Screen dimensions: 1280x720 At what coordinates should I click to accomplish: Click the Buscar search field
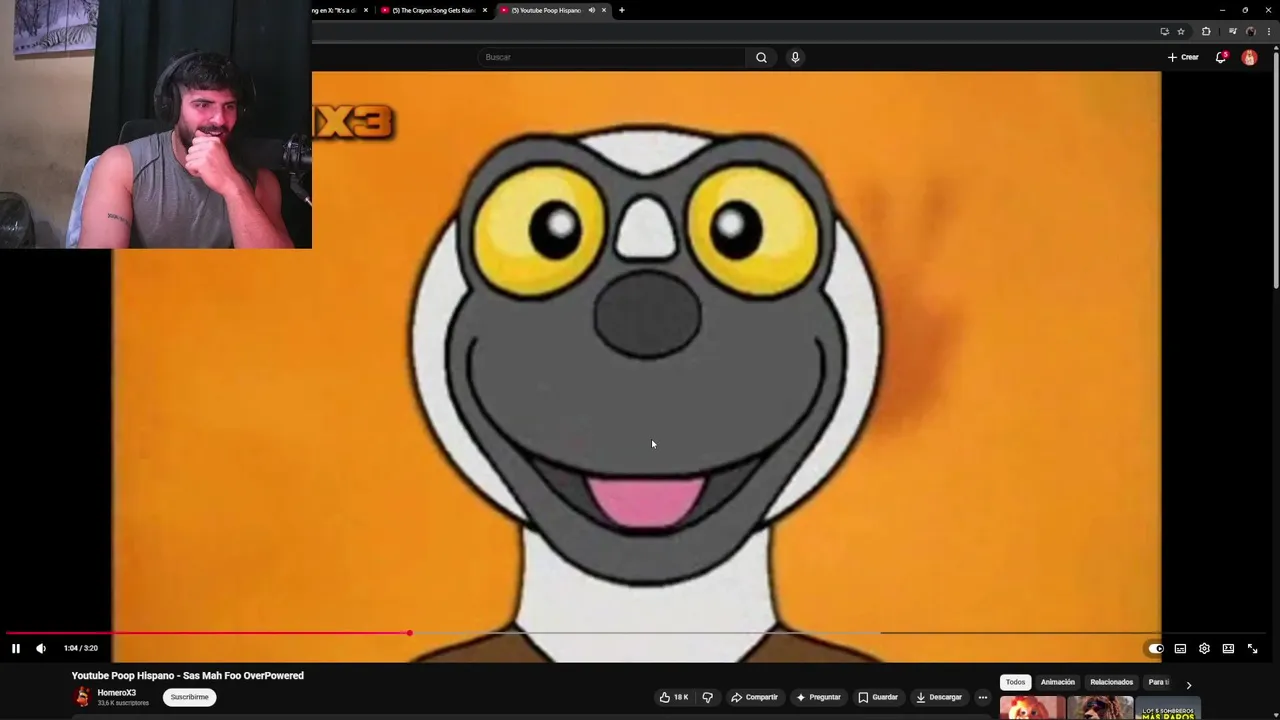tap(612, 57)
